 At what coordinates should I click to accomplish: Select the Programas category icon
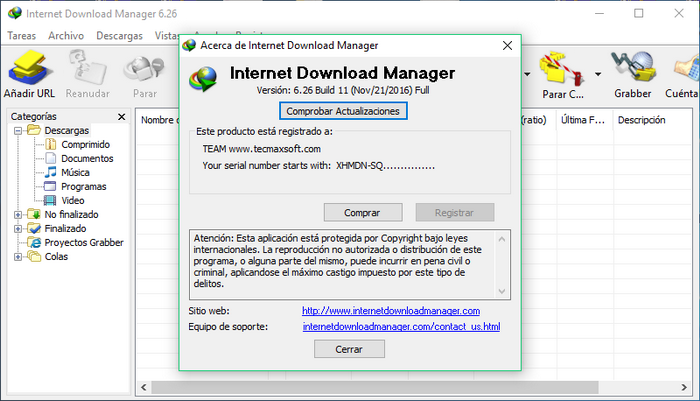[50, 186]
